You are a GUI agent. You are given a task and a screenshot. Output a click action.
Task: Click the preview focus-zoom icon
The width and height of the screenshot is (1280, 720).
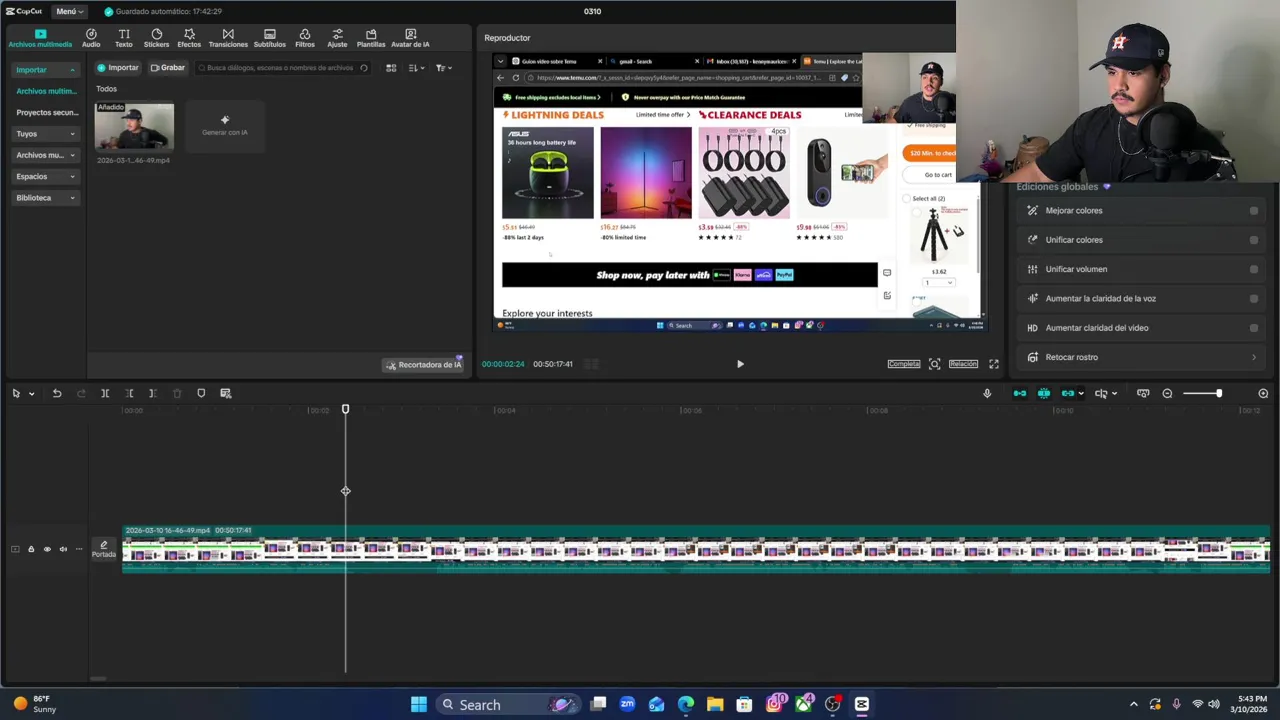(934, 364)
